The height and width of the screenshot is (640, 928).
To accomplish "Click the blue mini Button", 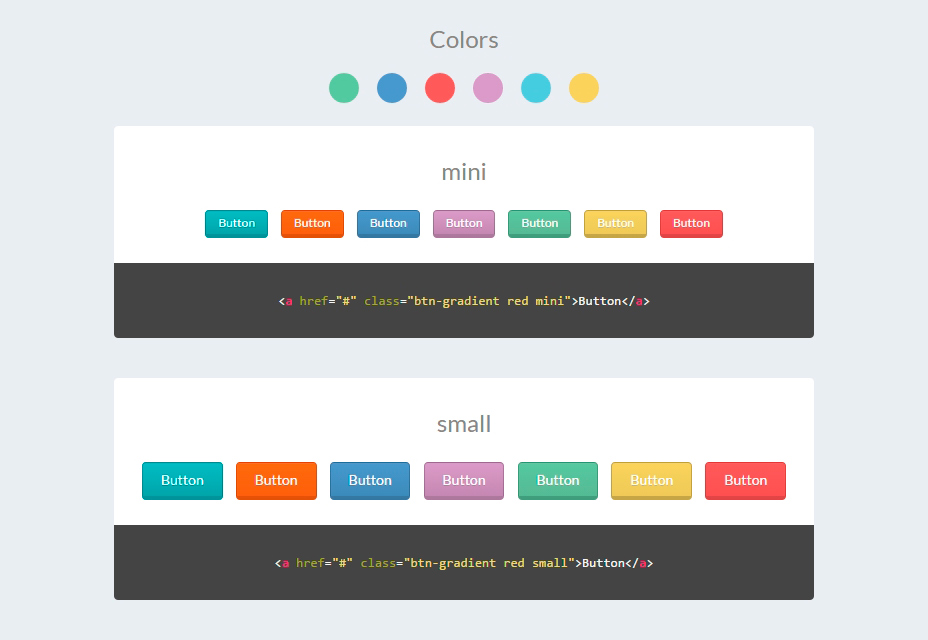I will click(x=388, y=223).
